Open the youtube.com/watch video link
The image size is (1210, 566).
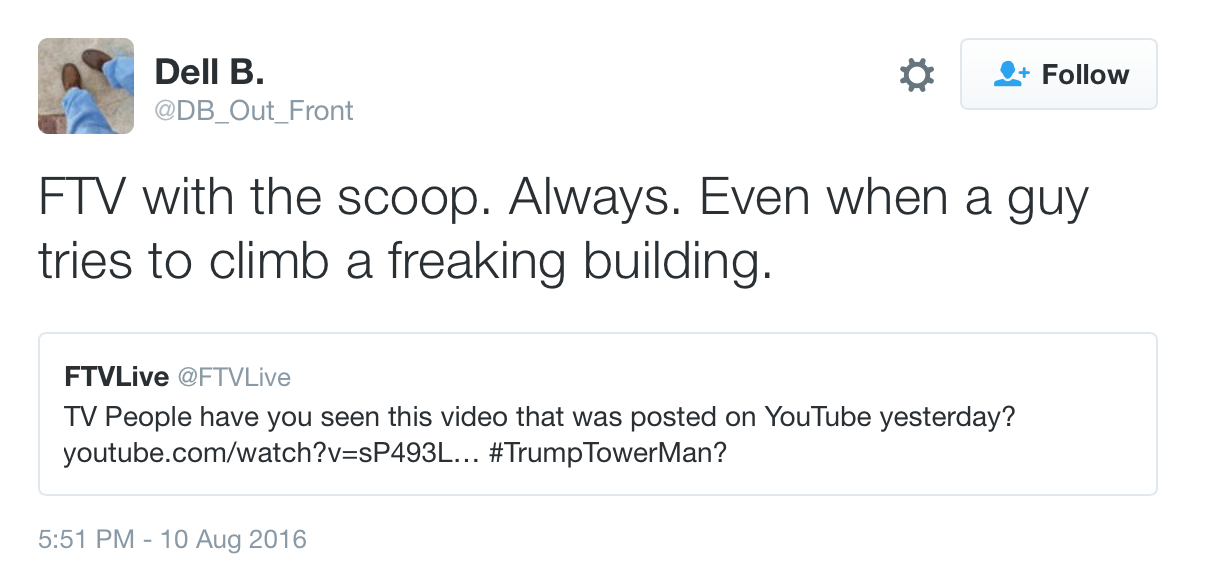269,453
